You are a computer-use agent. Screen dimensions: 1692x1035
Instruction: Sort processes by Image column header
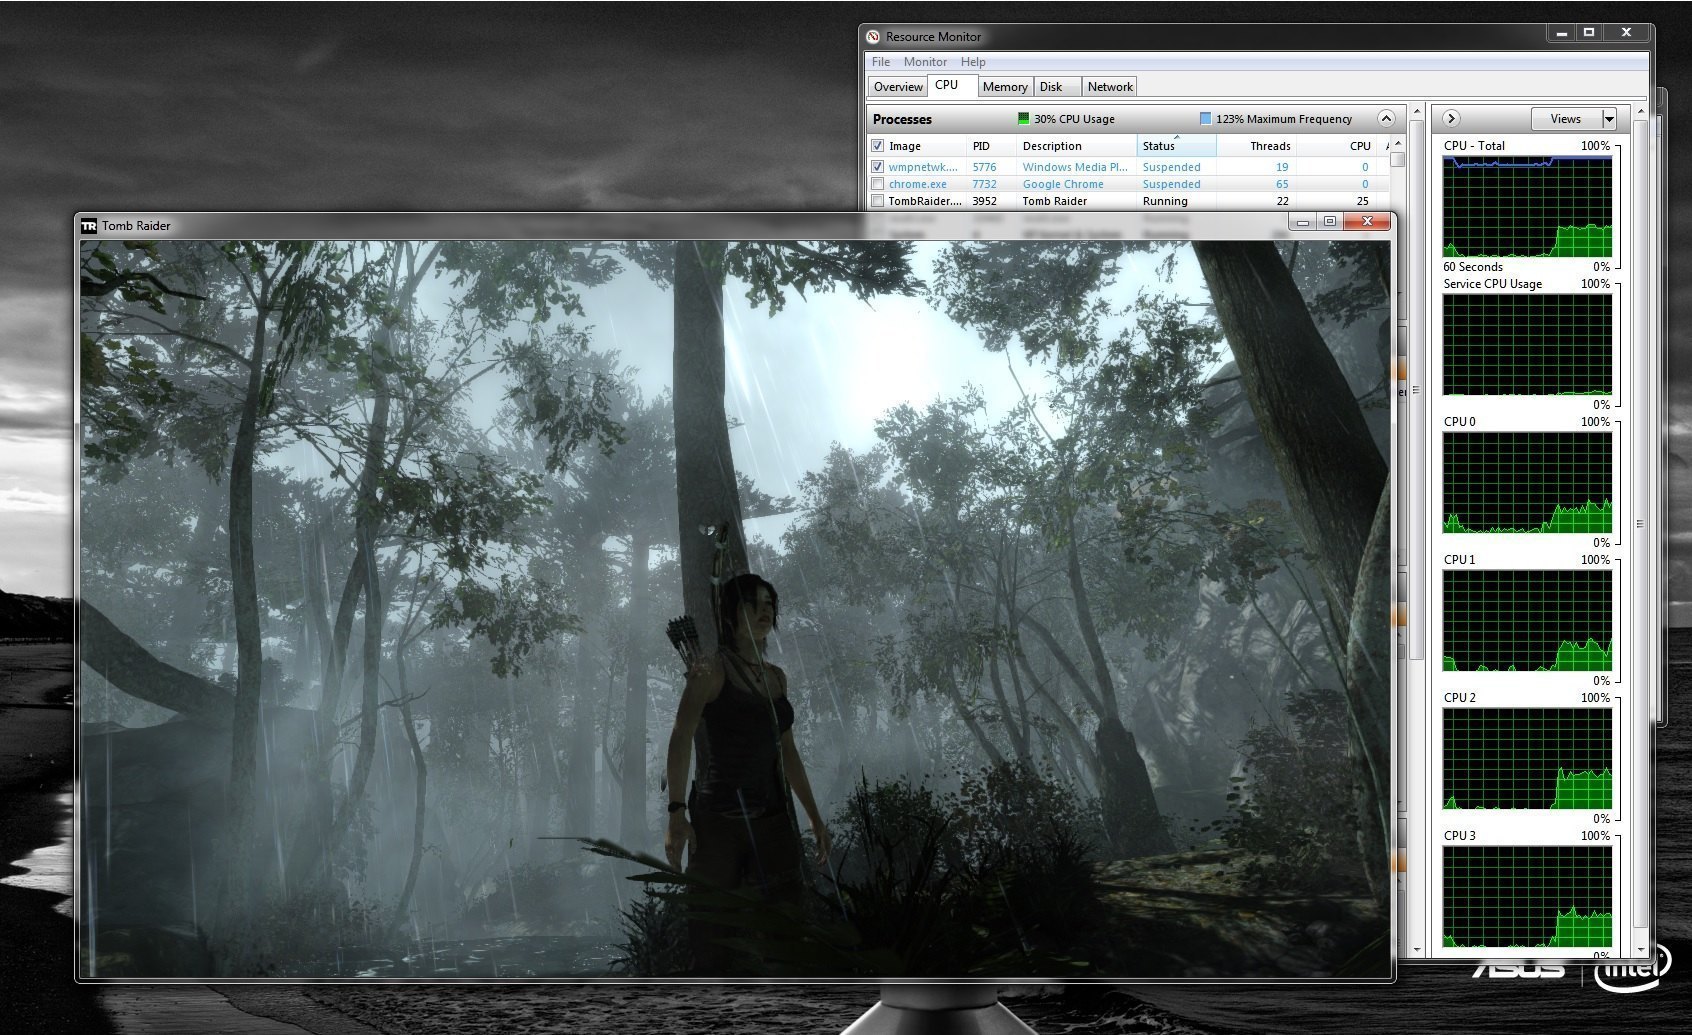(x=905, y=146)
